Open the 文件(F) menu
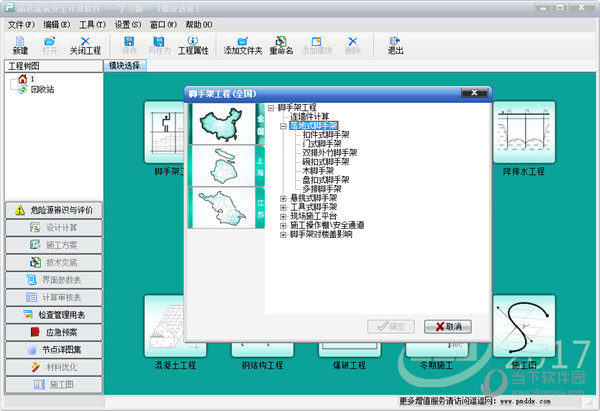Viewport: 600px width, 411px height. click(x=21, y=25)
